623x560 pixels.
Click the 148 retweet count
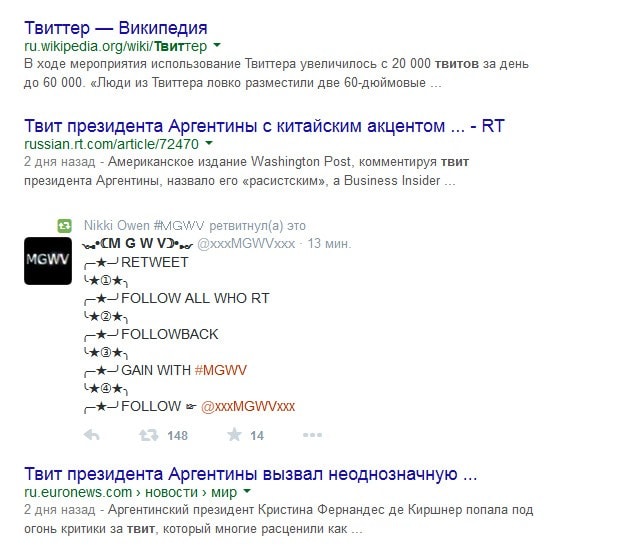pyautogui.click(x=178, y=436)
